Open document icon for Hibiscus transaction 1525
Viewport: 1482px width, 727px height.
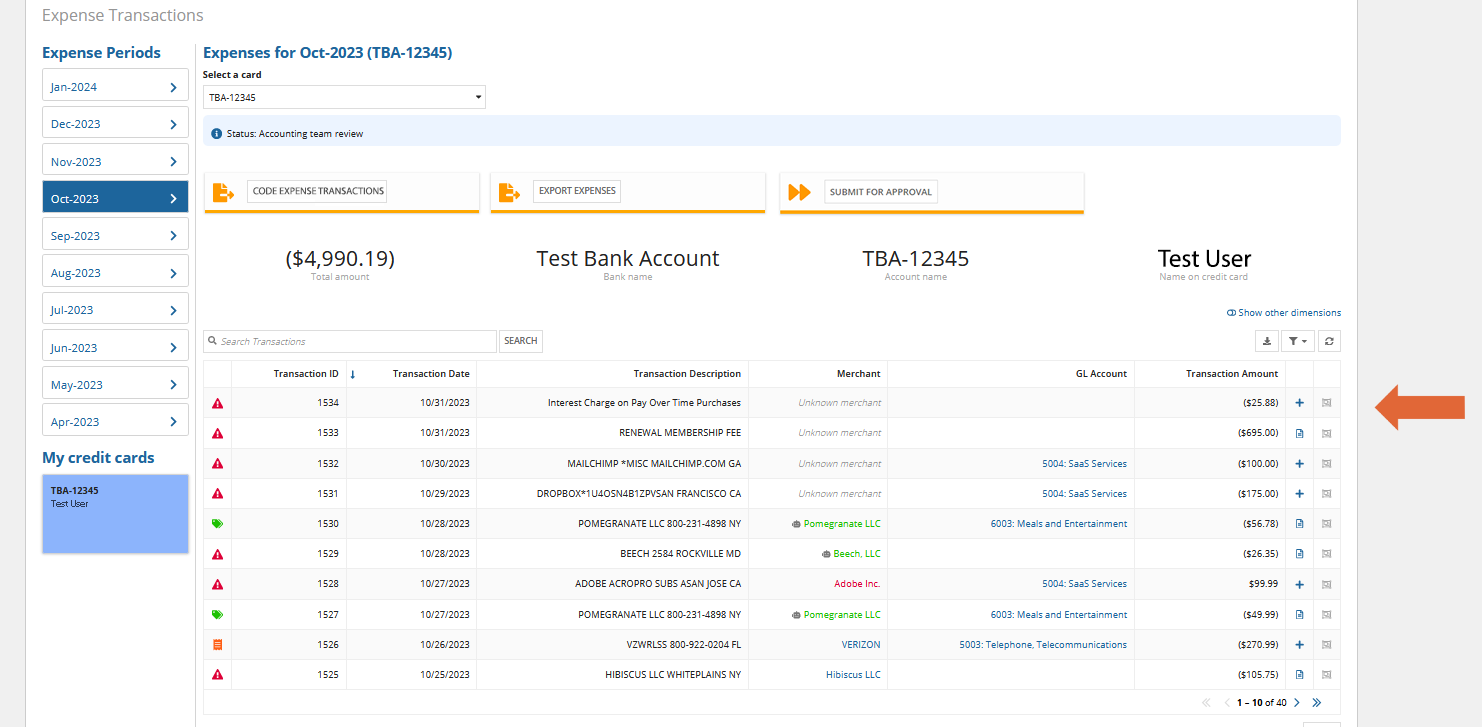point(1300,675)
